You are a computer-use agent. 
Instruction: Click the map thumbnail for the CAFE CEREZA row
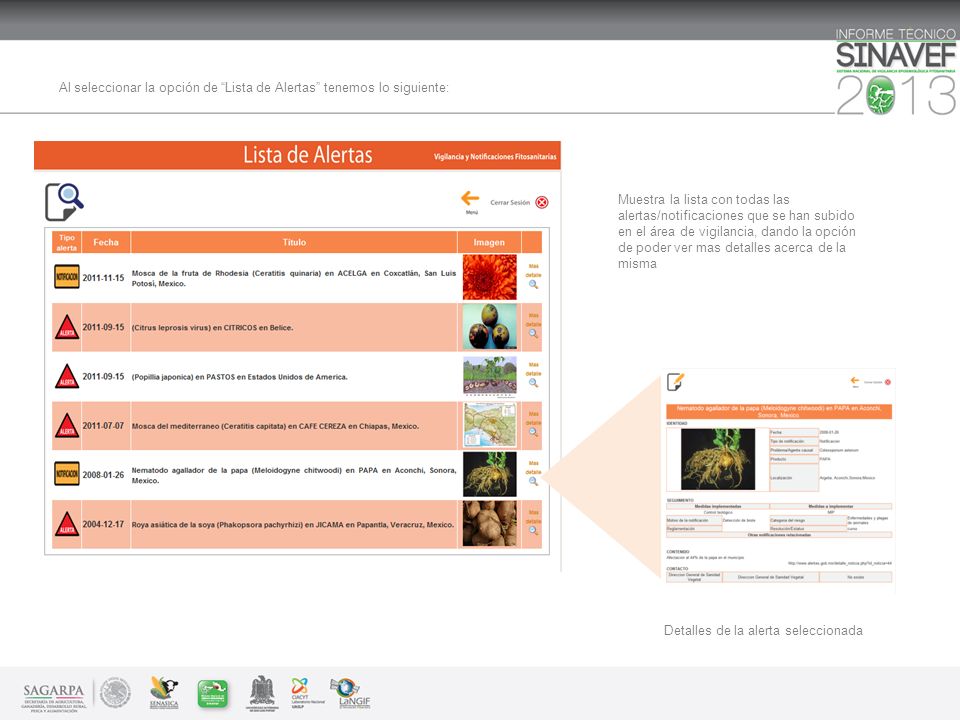point(490,425)
